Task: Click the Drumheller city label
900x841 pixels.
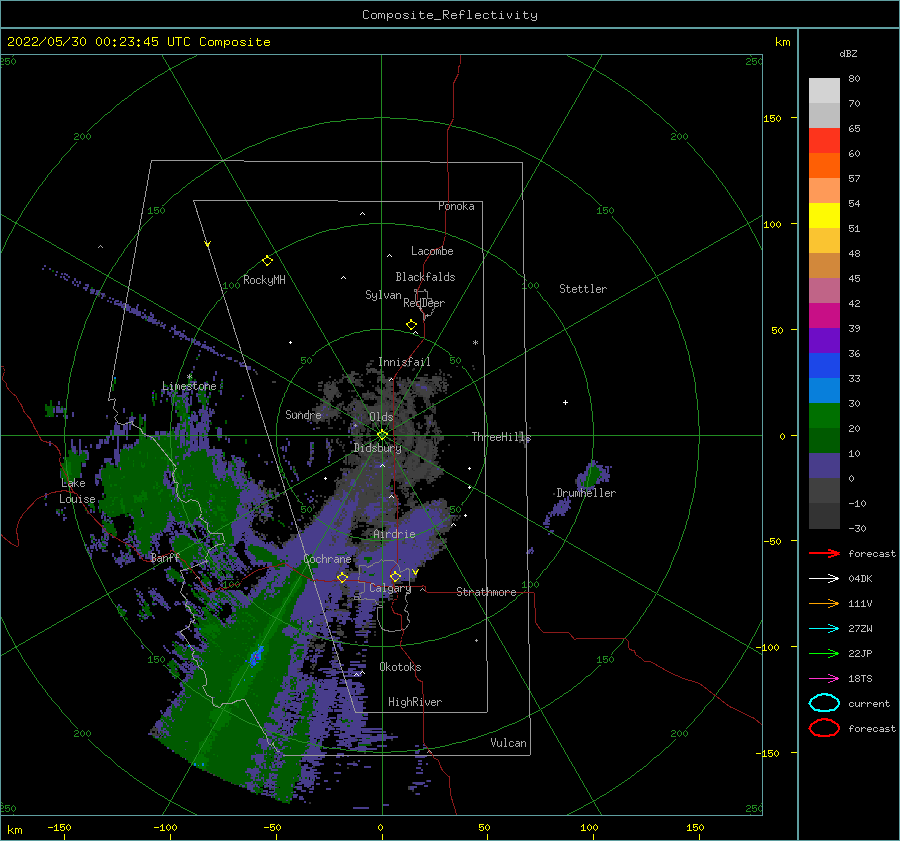Action: [586, 493]
